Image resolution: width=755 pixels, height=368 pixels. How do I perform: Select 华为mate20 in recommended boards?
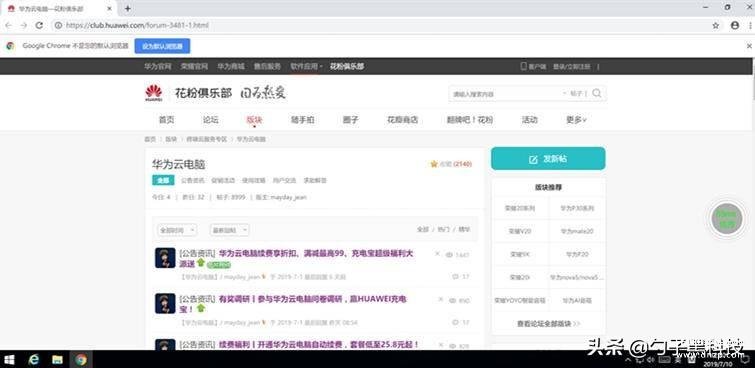(x=577, y=231)
